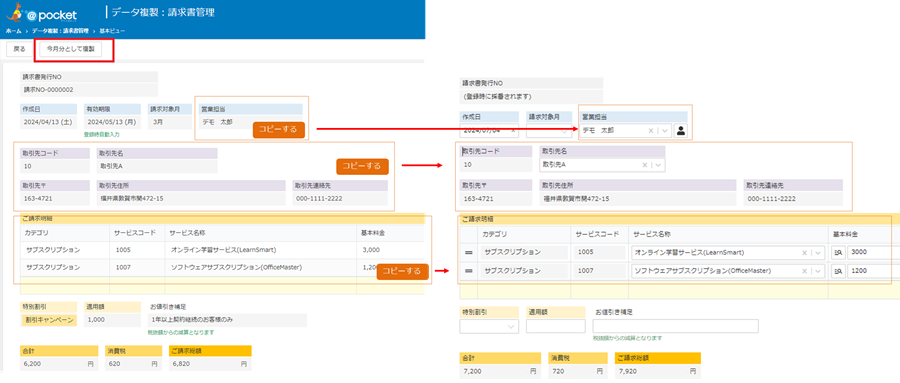Click the empty お値引き補足 text field
This screenshot has width=900, height=383.
click(676, 326)
